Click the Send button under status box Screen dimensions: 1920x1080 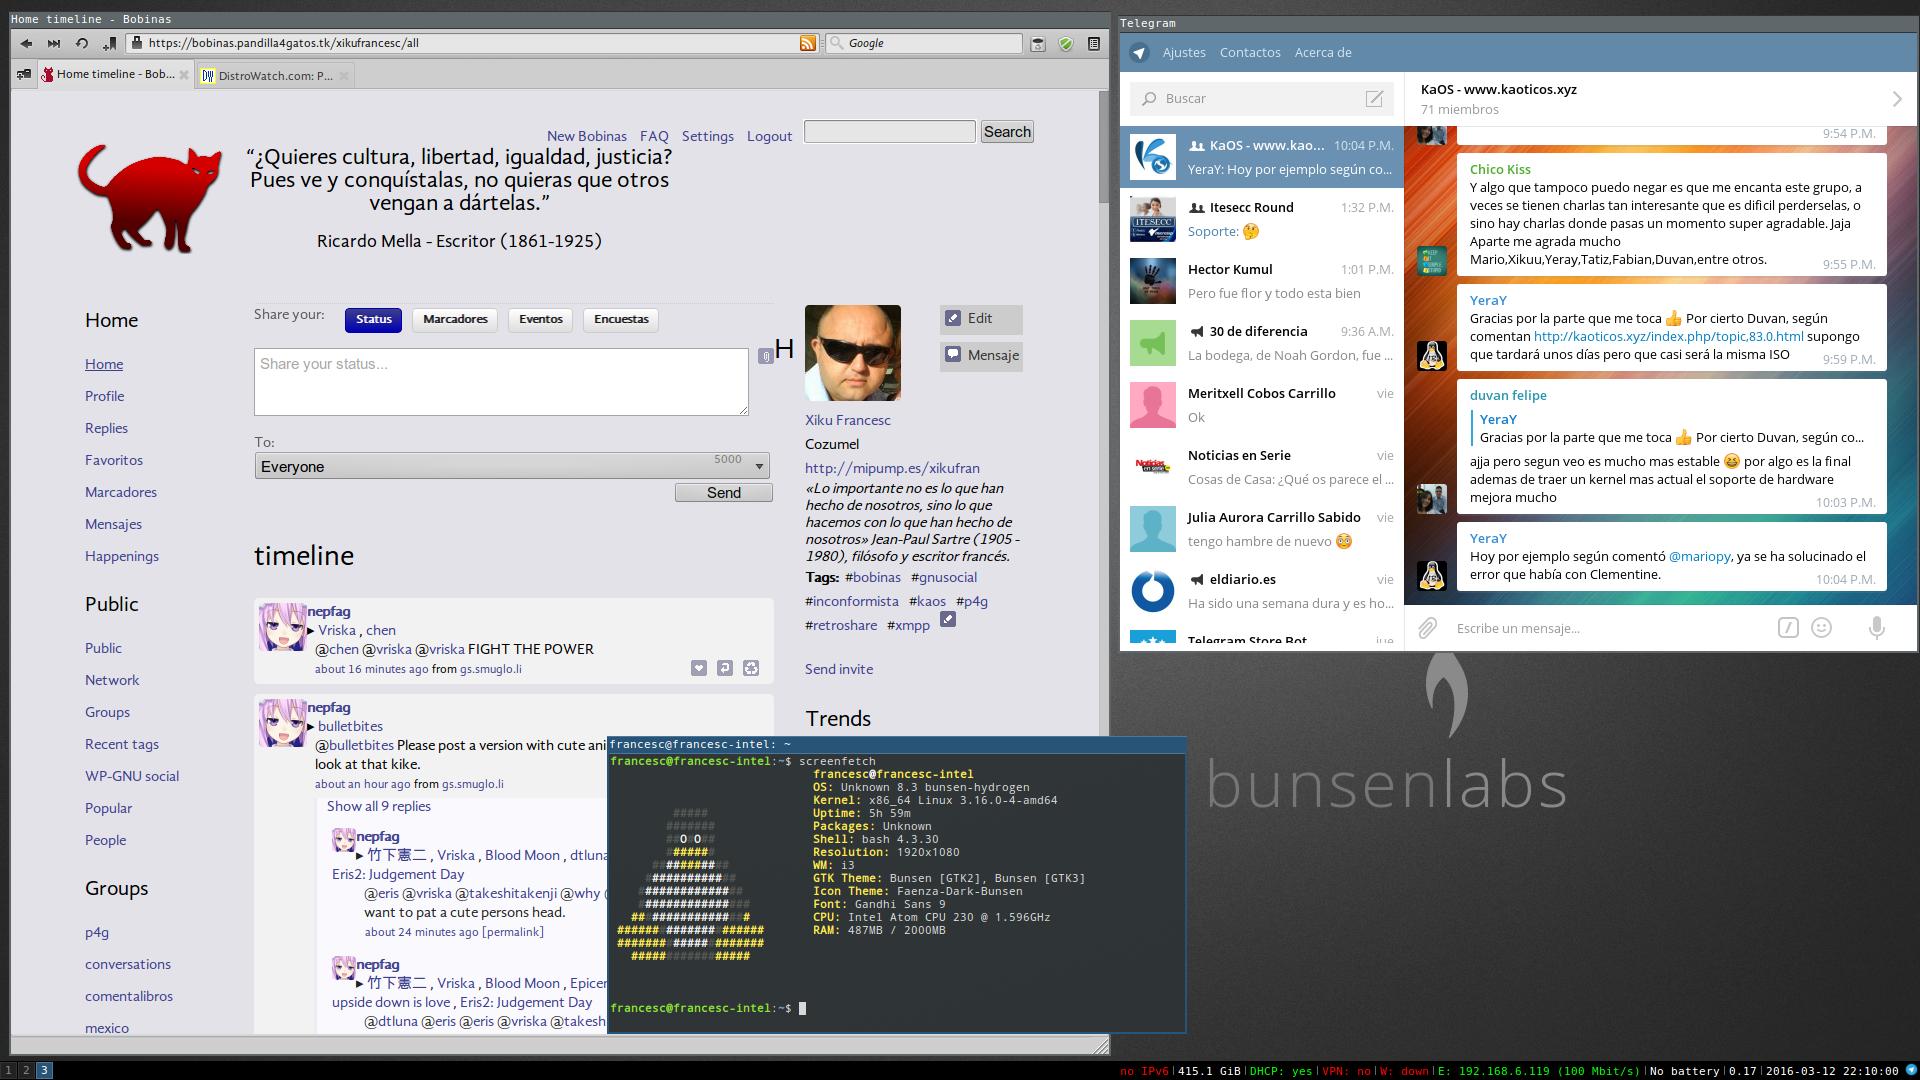click(x=723, y=492)
